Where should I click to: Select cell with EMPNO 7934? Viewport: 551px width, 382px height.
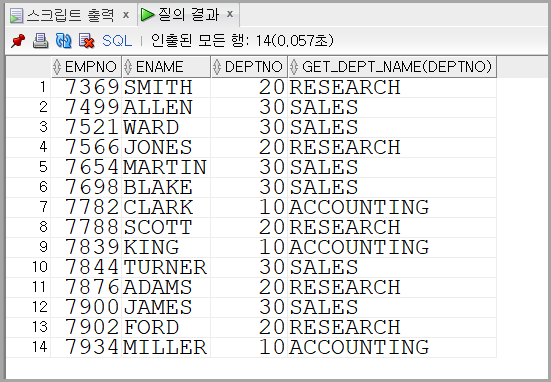[86, 348]
